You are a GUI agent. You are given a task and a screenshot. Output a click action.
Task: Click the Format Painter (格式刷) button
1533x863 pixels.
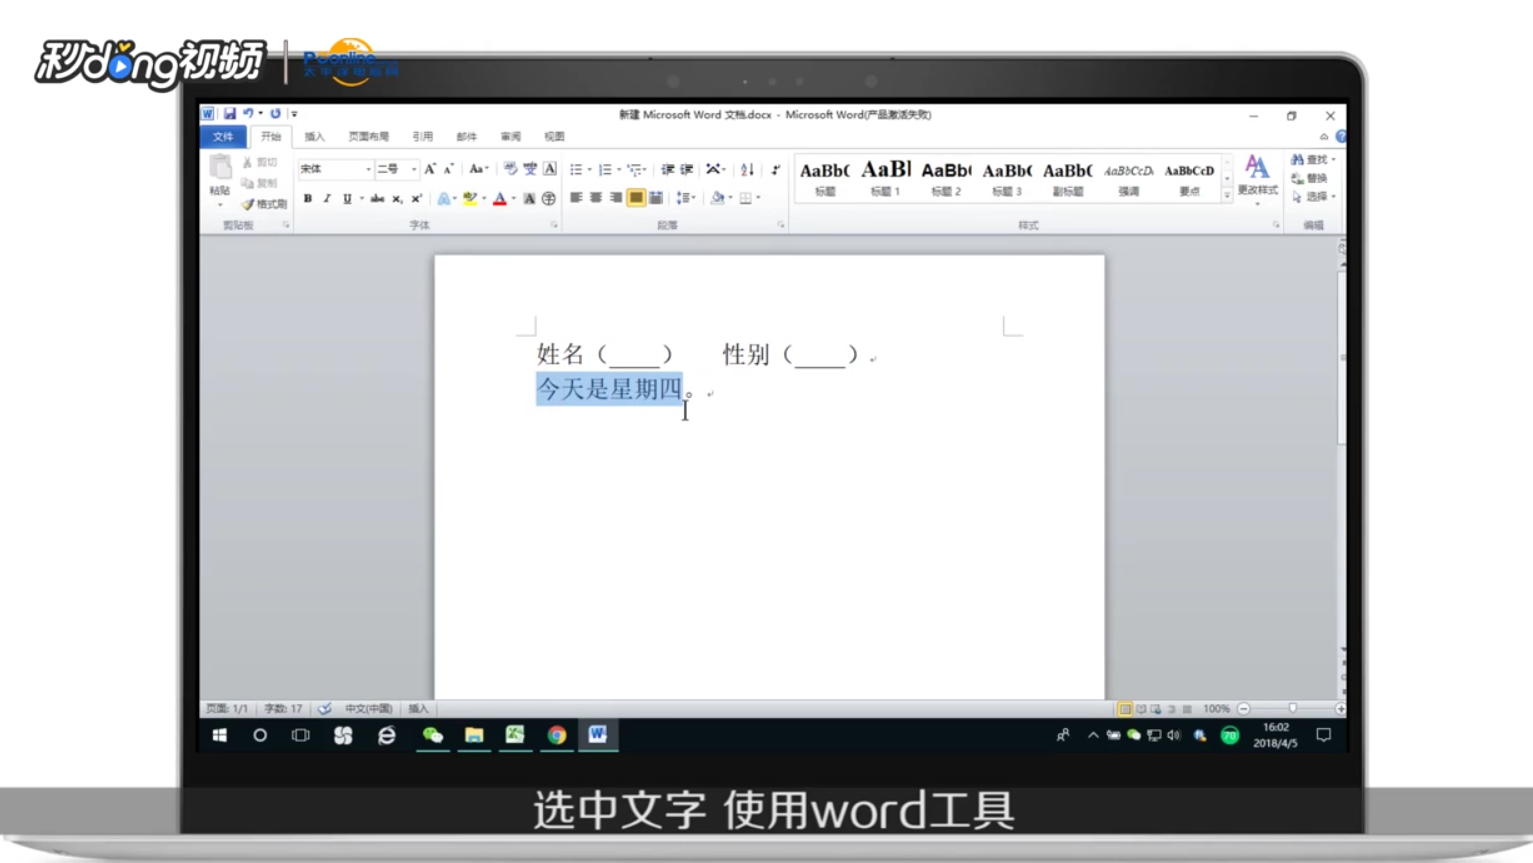pos(264,204)
